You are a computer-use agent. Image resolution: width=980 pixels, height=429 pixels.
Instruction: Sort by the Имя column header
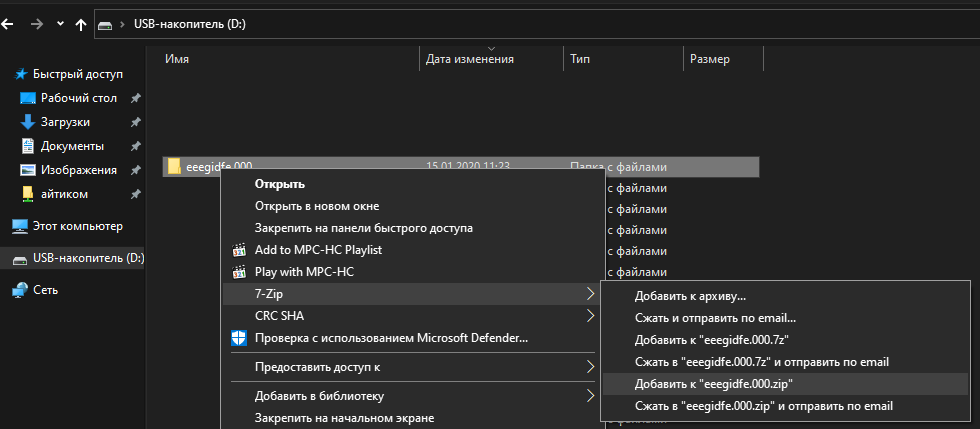tap(178, 59)
